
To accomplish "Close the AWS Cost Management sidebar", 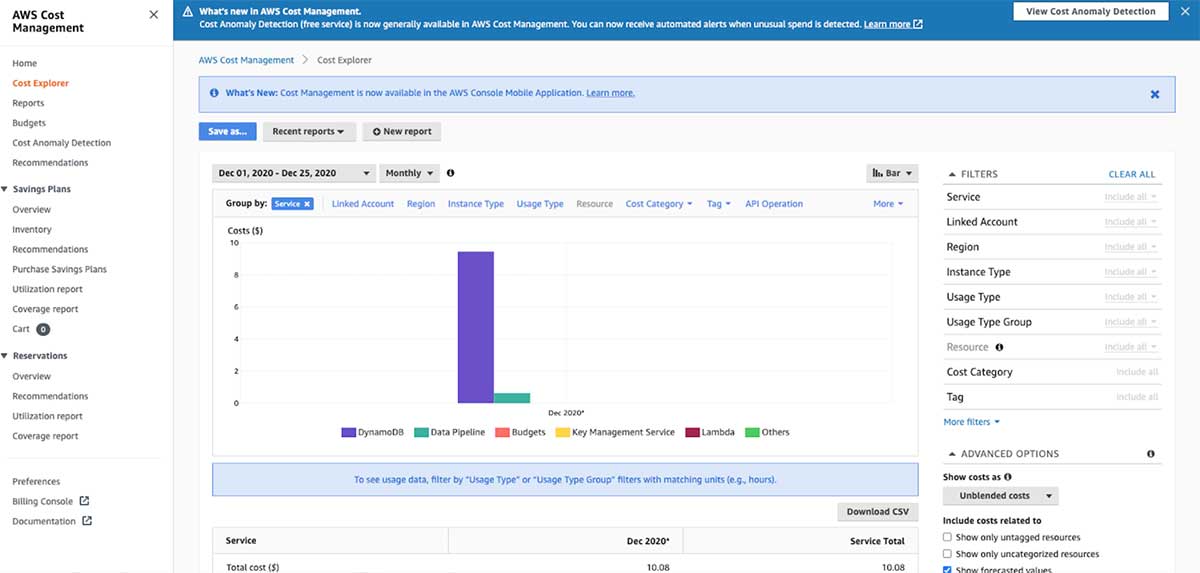I will (153, 15).
